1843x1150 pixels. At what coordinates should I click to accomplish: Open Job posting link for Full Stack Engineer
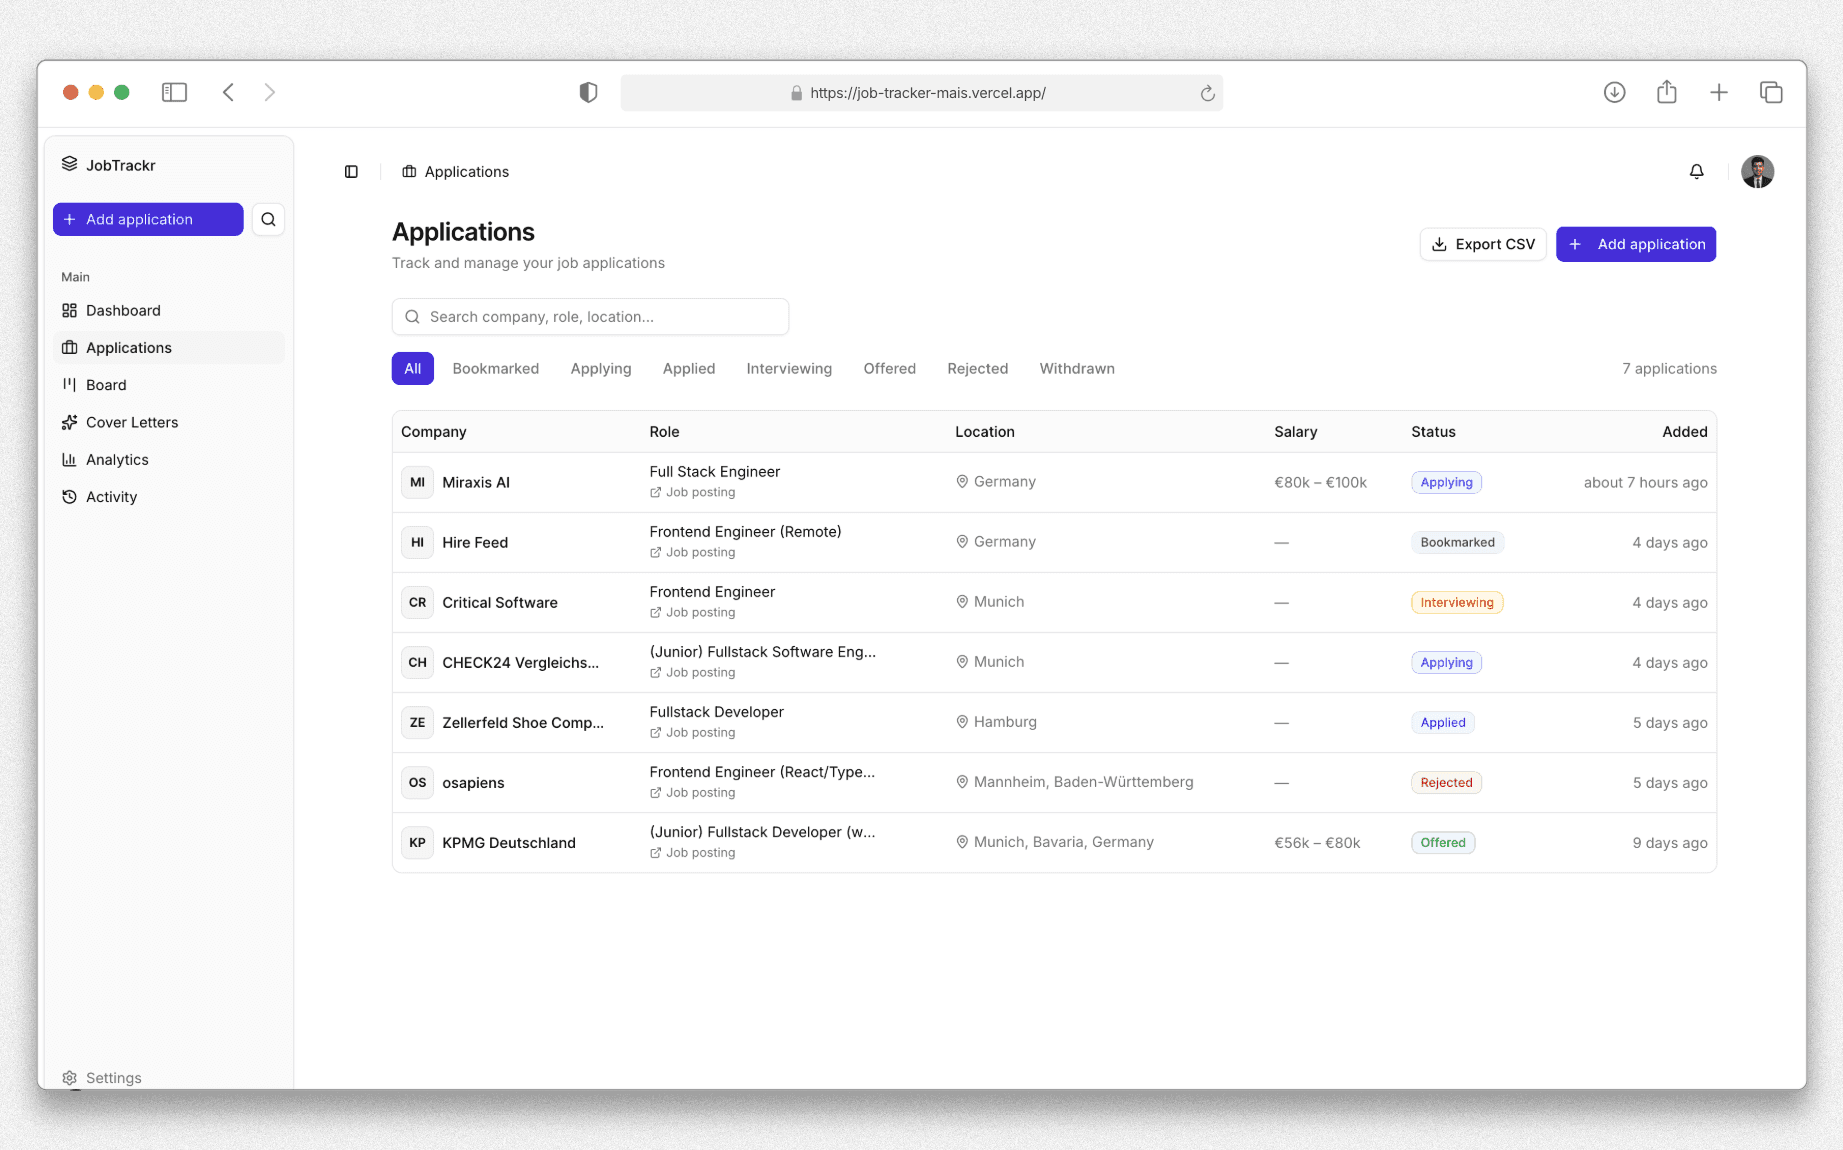692,492
